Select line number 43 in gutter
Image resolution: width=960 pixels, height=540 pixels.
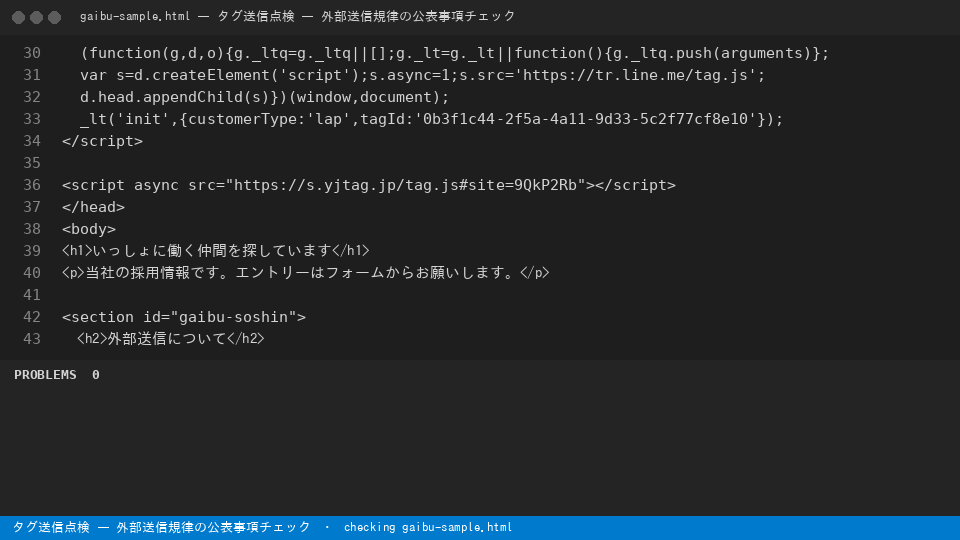(32, 339)
